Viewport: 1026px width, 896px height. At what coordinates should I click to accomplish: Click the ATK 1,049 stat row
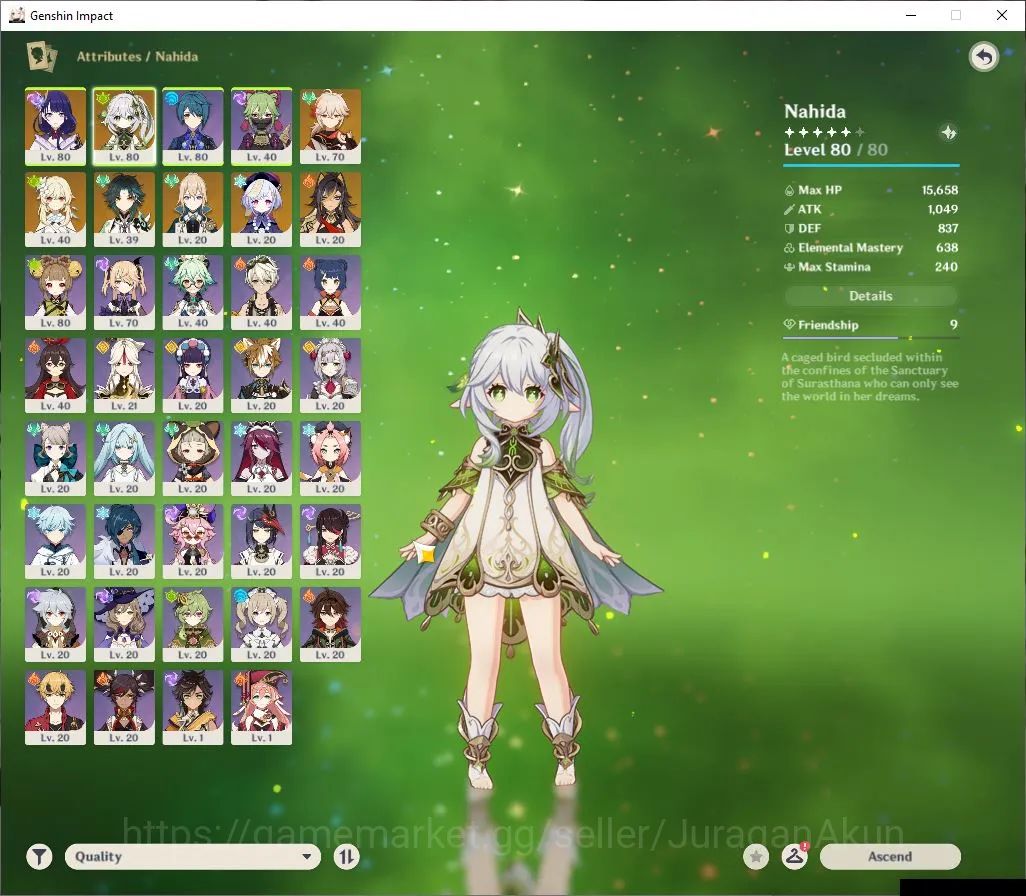coord(870,209)
